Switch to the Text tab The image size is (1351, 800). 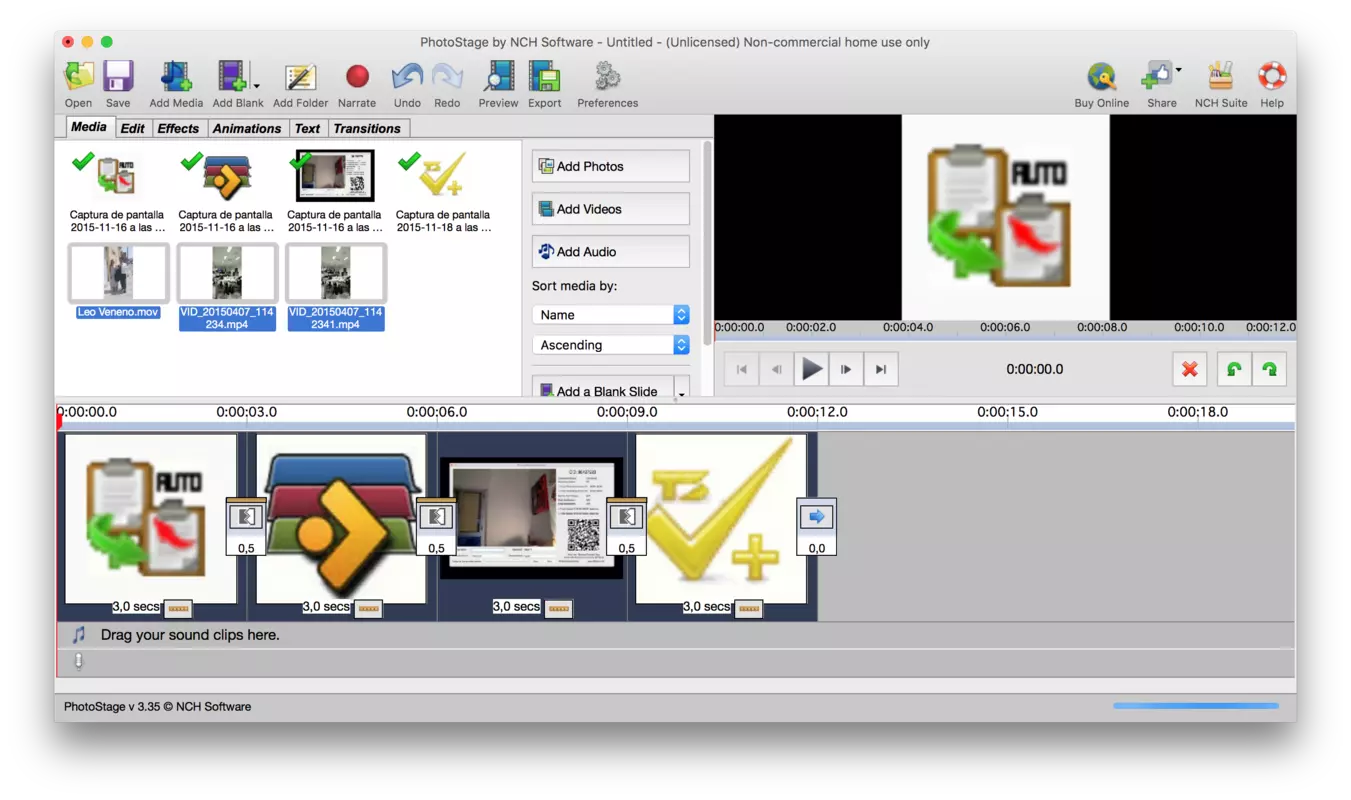pos(307,128)
